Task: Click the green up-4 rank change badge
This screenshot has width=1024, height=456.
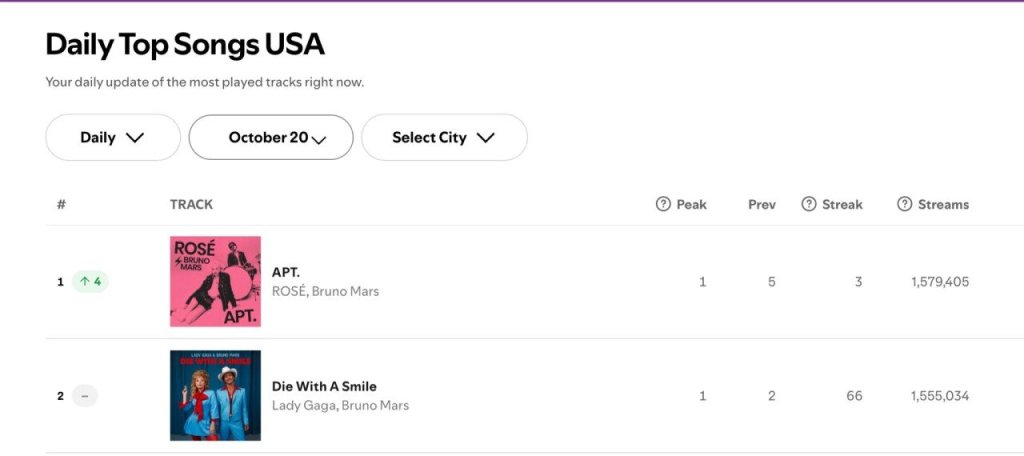Action: coord(90,282)
